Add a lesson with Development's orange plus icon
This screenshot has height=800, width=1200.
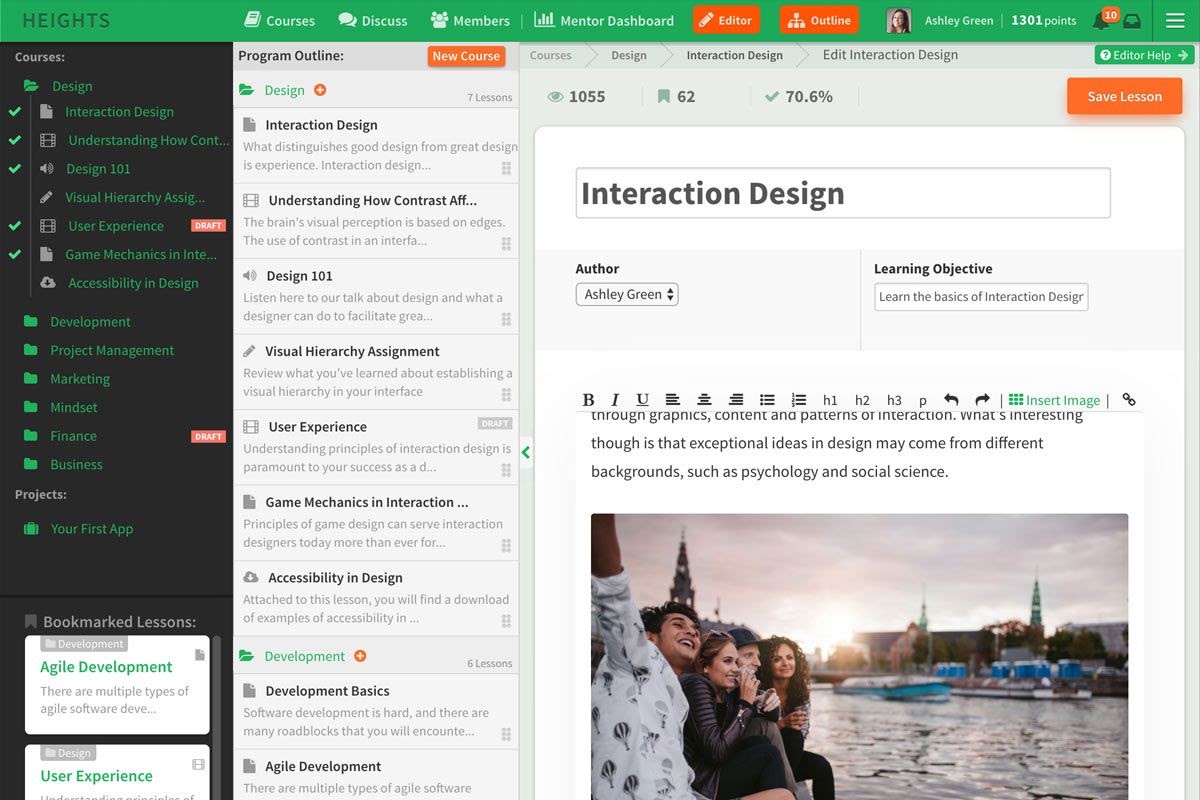(360, 656)
